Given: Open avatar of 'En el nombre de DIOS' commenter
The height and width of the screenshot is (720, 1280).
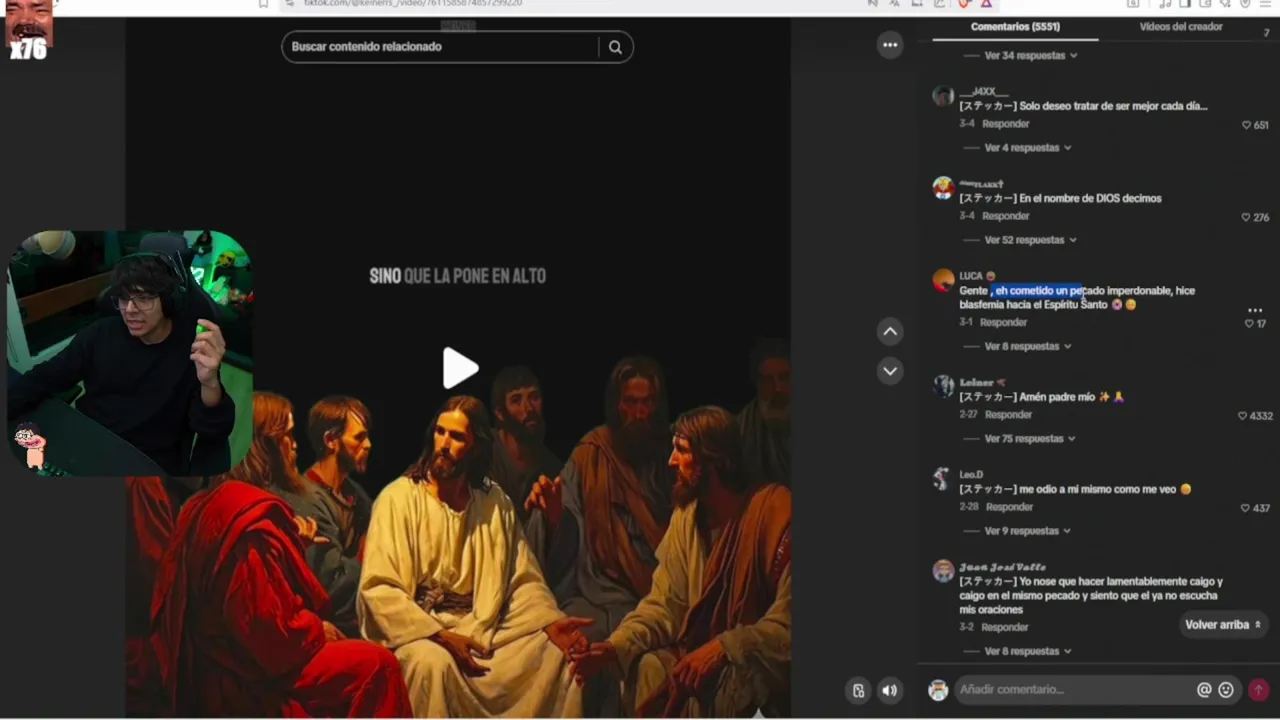Looking at the screenshot, I should click(x=943, y=188).
